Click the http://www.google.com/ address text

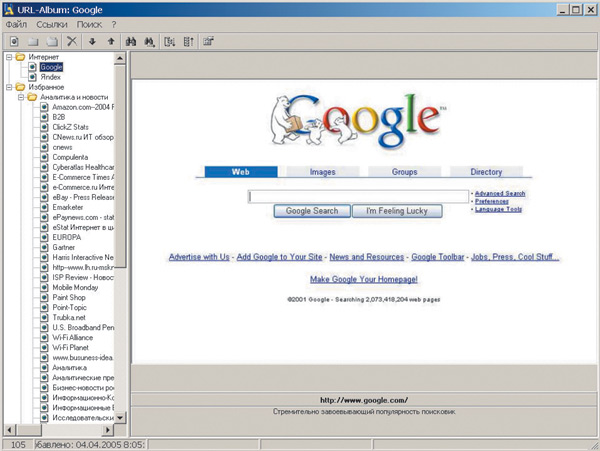click(364, 400)
